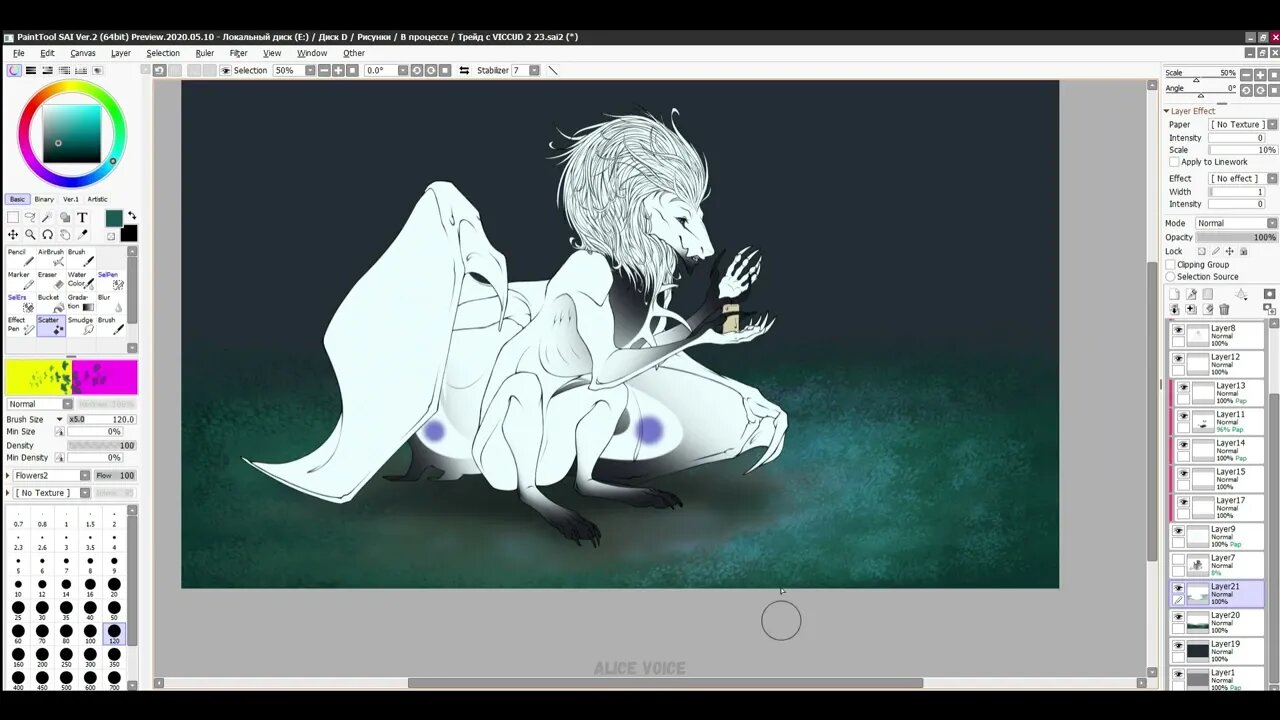Toggle show Selection eye in toolbar
This screenshot has height=720, width=1280.
click(225, 70)
